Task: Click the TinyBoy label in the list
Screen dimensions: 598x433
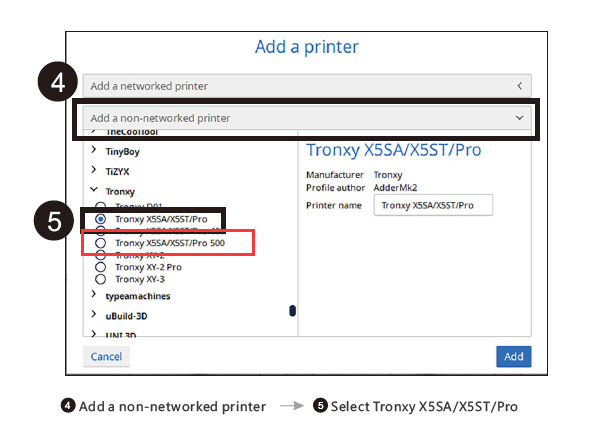Action: (x=122, y=151)
